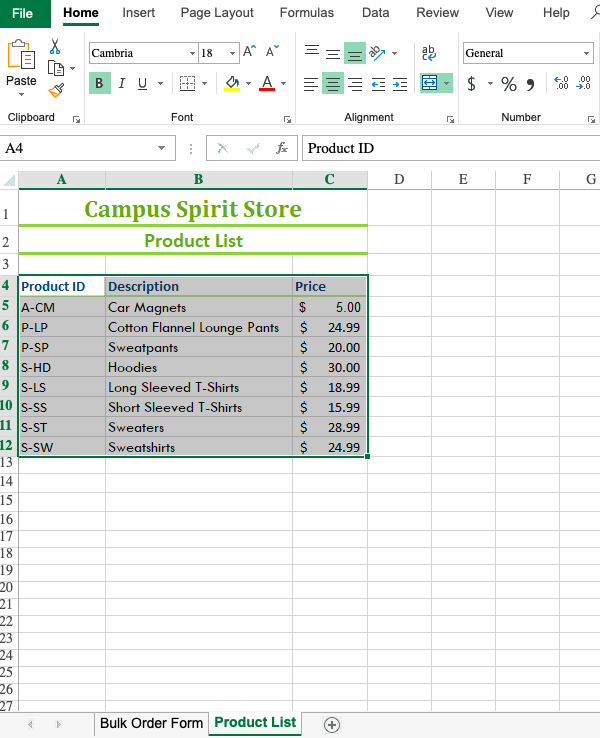Click Align Left icon
This screenshot has width=600, height=738.
[311, 84]
